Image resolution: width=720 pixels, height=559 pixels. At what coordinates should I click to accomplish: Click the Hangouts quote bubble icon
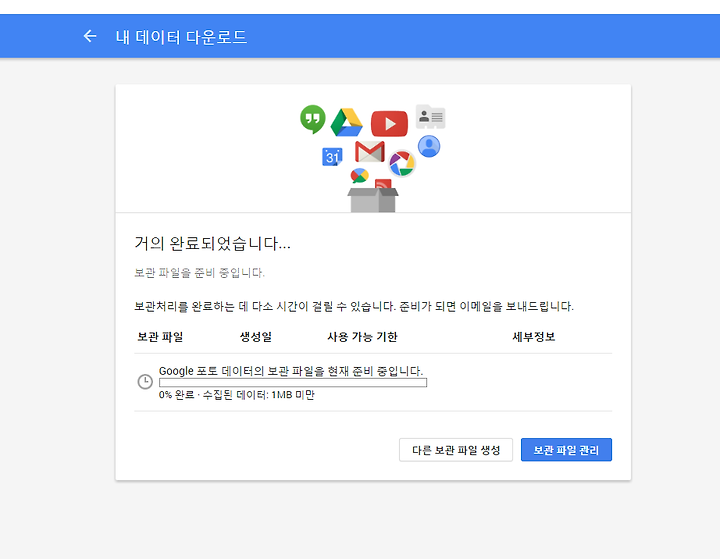click(x=313, y=119)
